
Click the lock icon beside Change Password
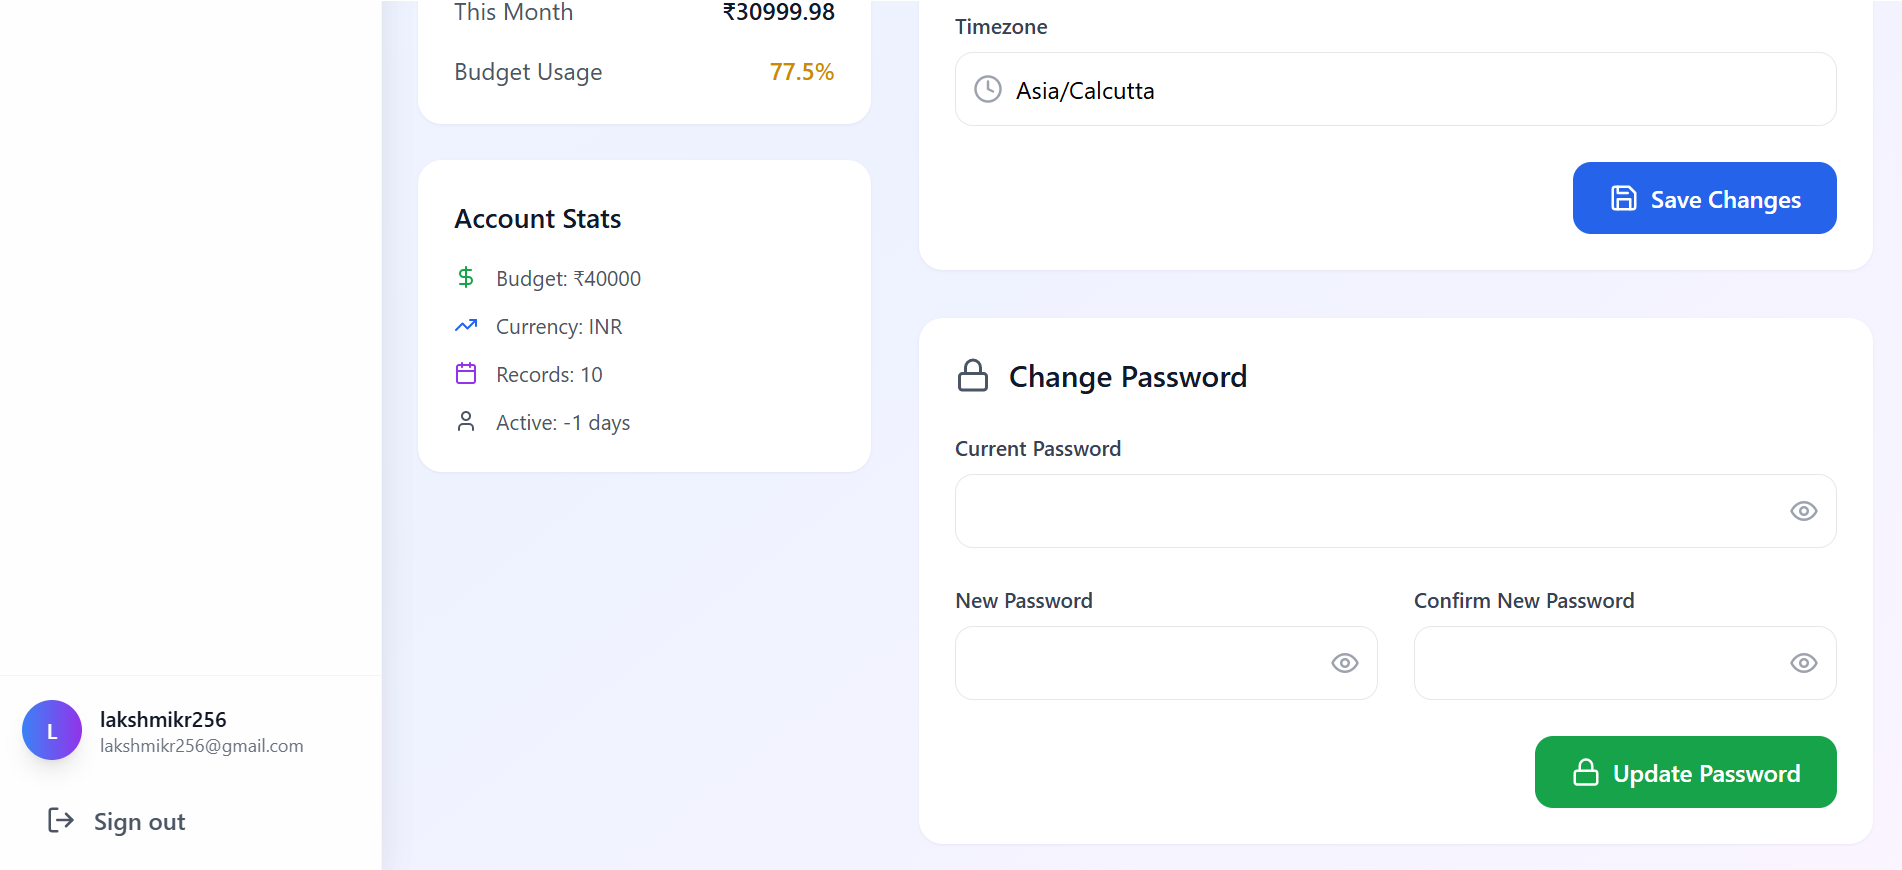pos(972,376)
